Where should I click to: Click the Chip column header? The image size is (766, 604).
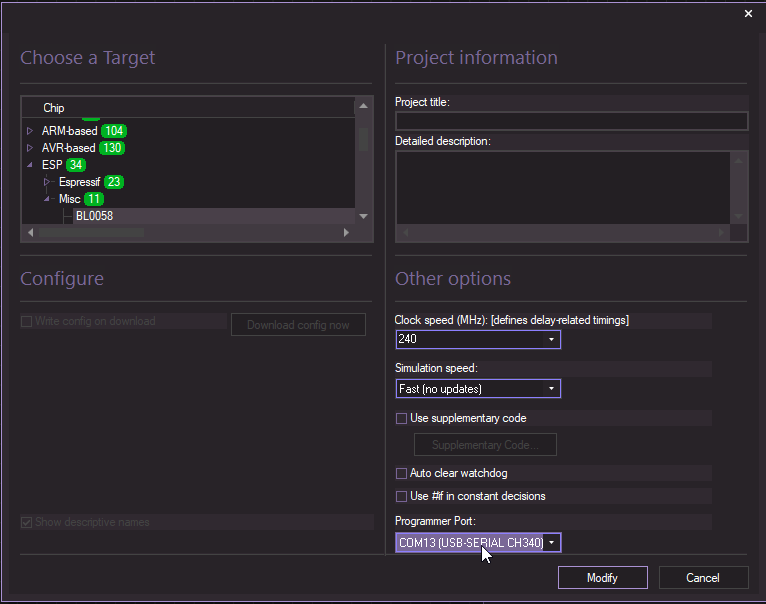[x=188, y=108]
